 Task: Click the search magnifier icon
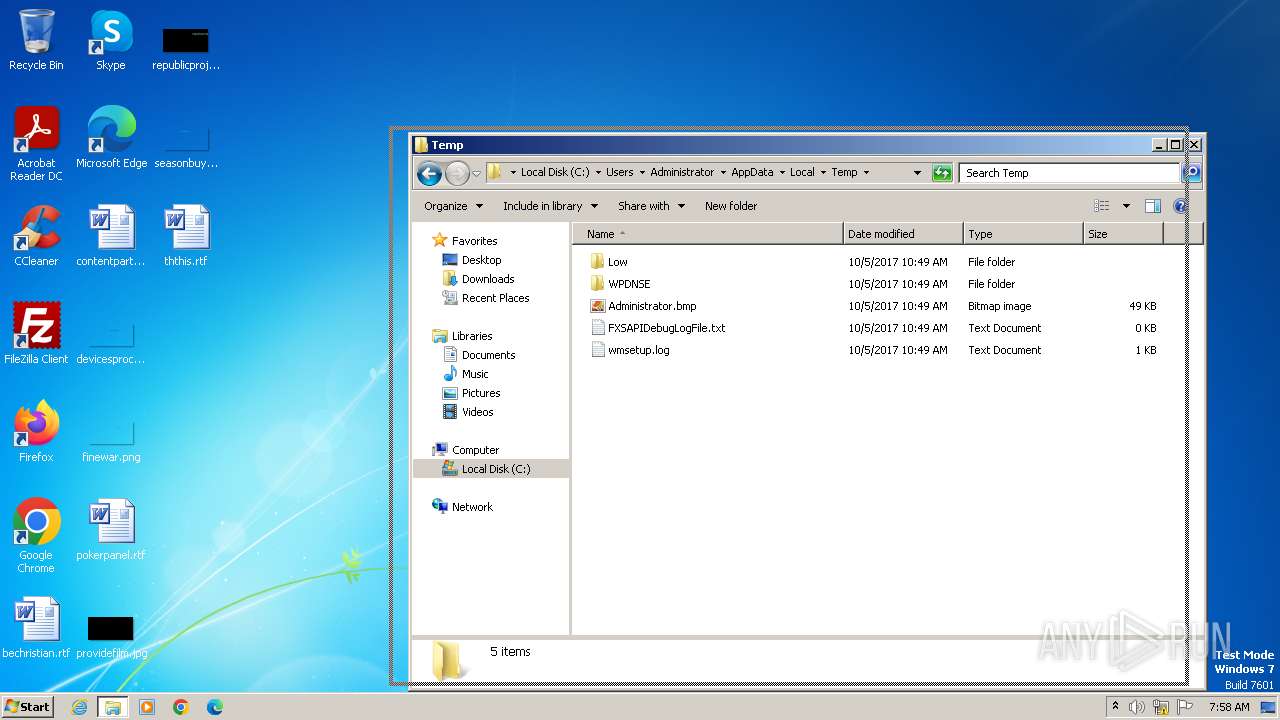pos(1191,173)
